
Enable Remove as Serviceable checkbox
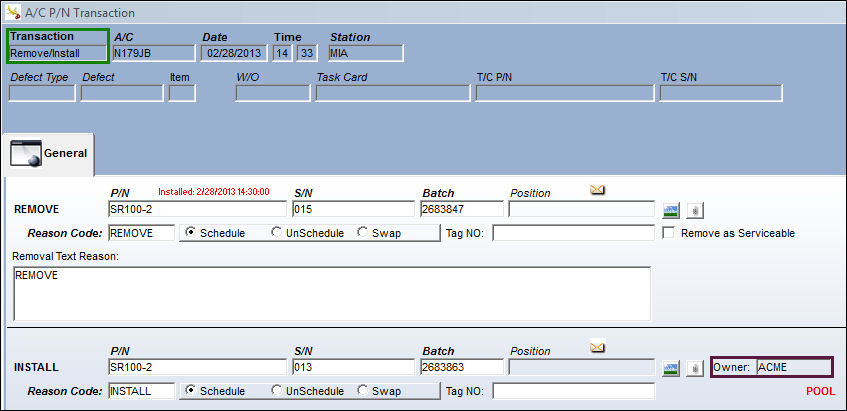pos(668,233)
